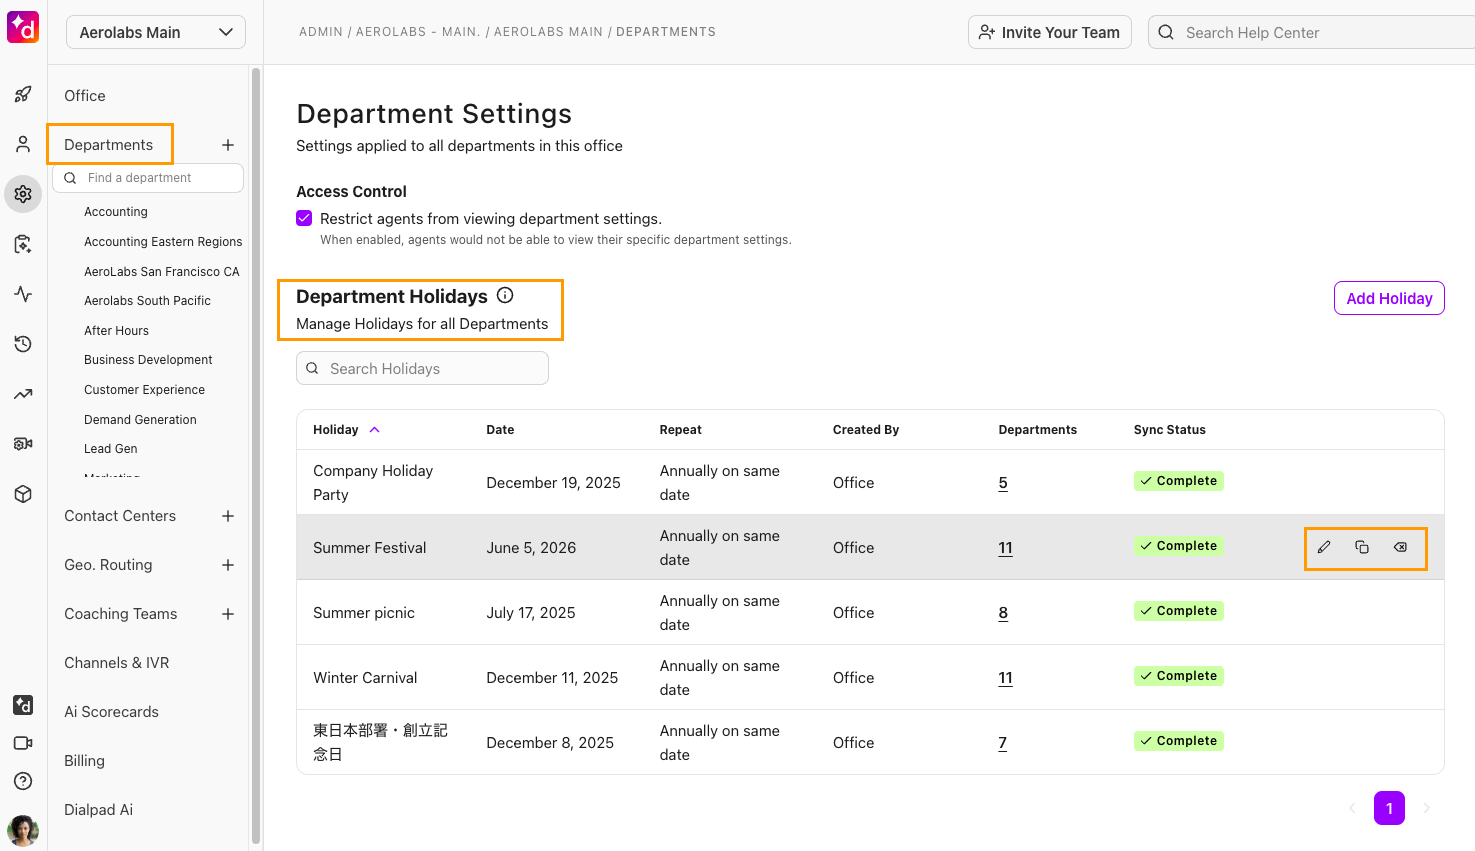This screenshot has height=851, width=1475.
Task: Select the Customer Experience department
Action: (x=144, y=390)
